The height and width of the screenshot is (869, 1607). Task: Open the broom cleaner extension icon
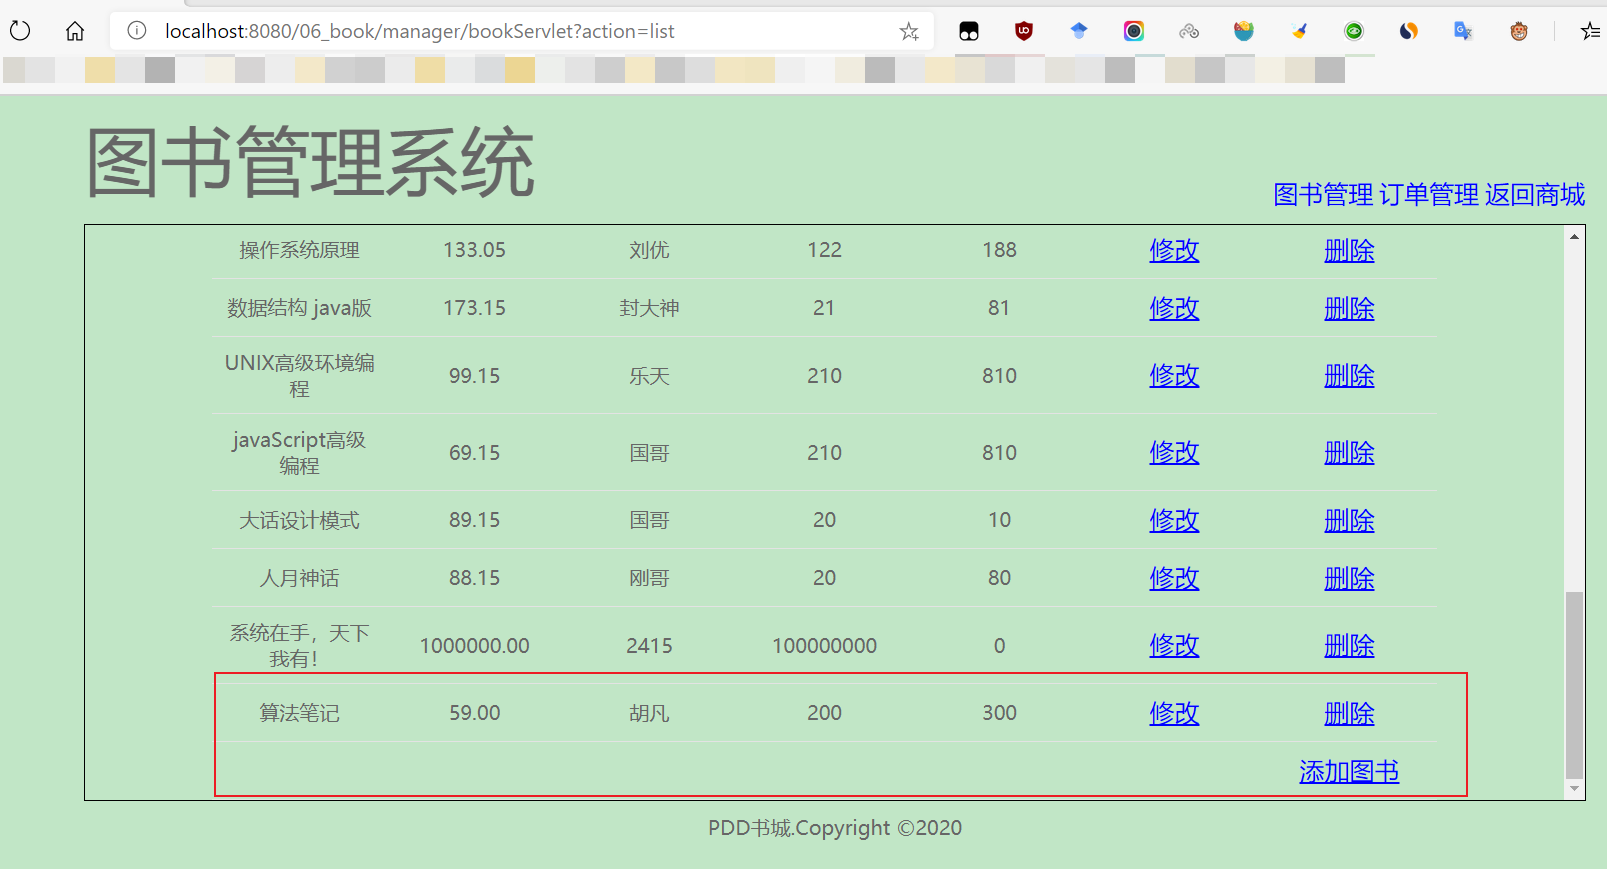(1299, 31)
